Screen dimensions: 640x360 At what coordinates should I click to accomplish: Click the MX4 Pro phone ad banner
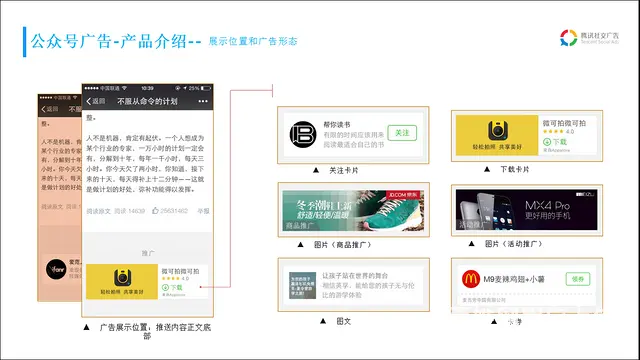coord(527,209)
